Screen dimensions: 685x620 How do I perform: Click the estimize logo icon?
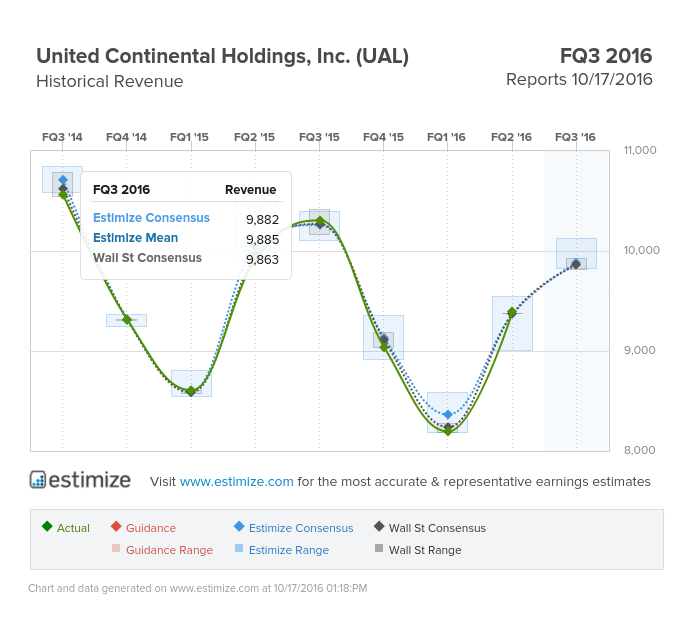pyautogui.click(x=38, y=479)
